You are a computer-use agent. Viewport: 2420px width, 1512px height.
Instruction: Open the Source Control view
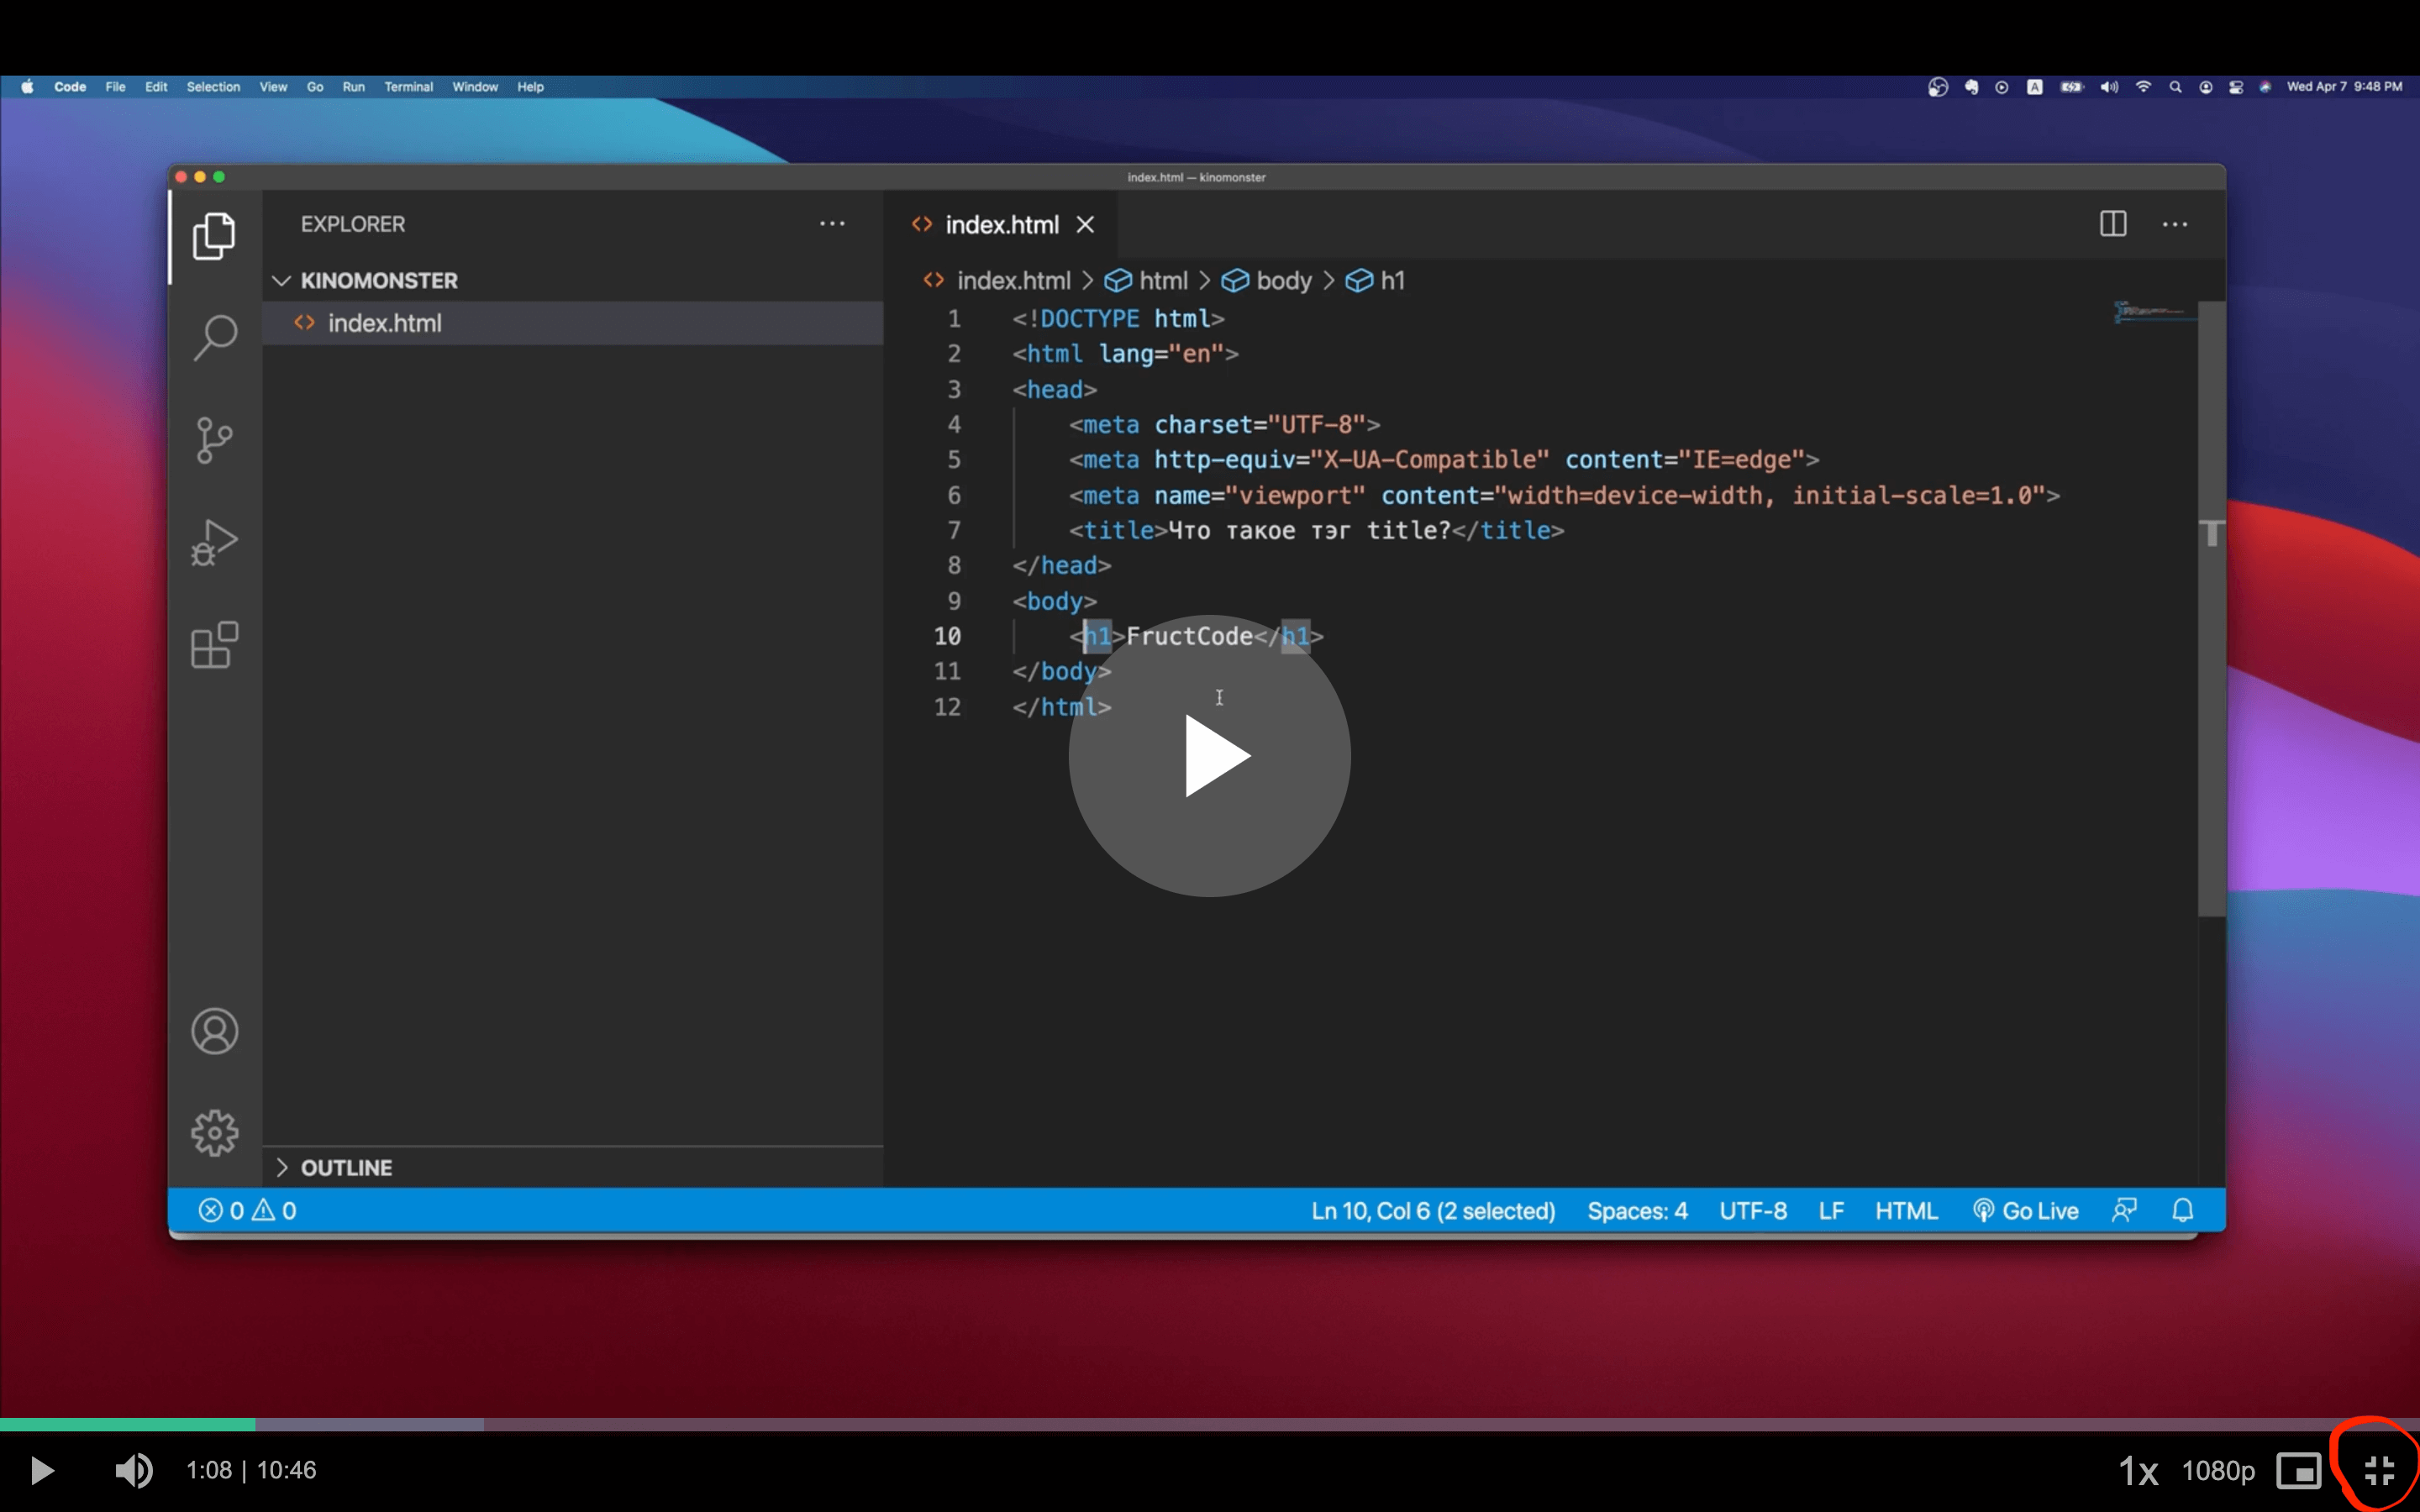[214, 440]
